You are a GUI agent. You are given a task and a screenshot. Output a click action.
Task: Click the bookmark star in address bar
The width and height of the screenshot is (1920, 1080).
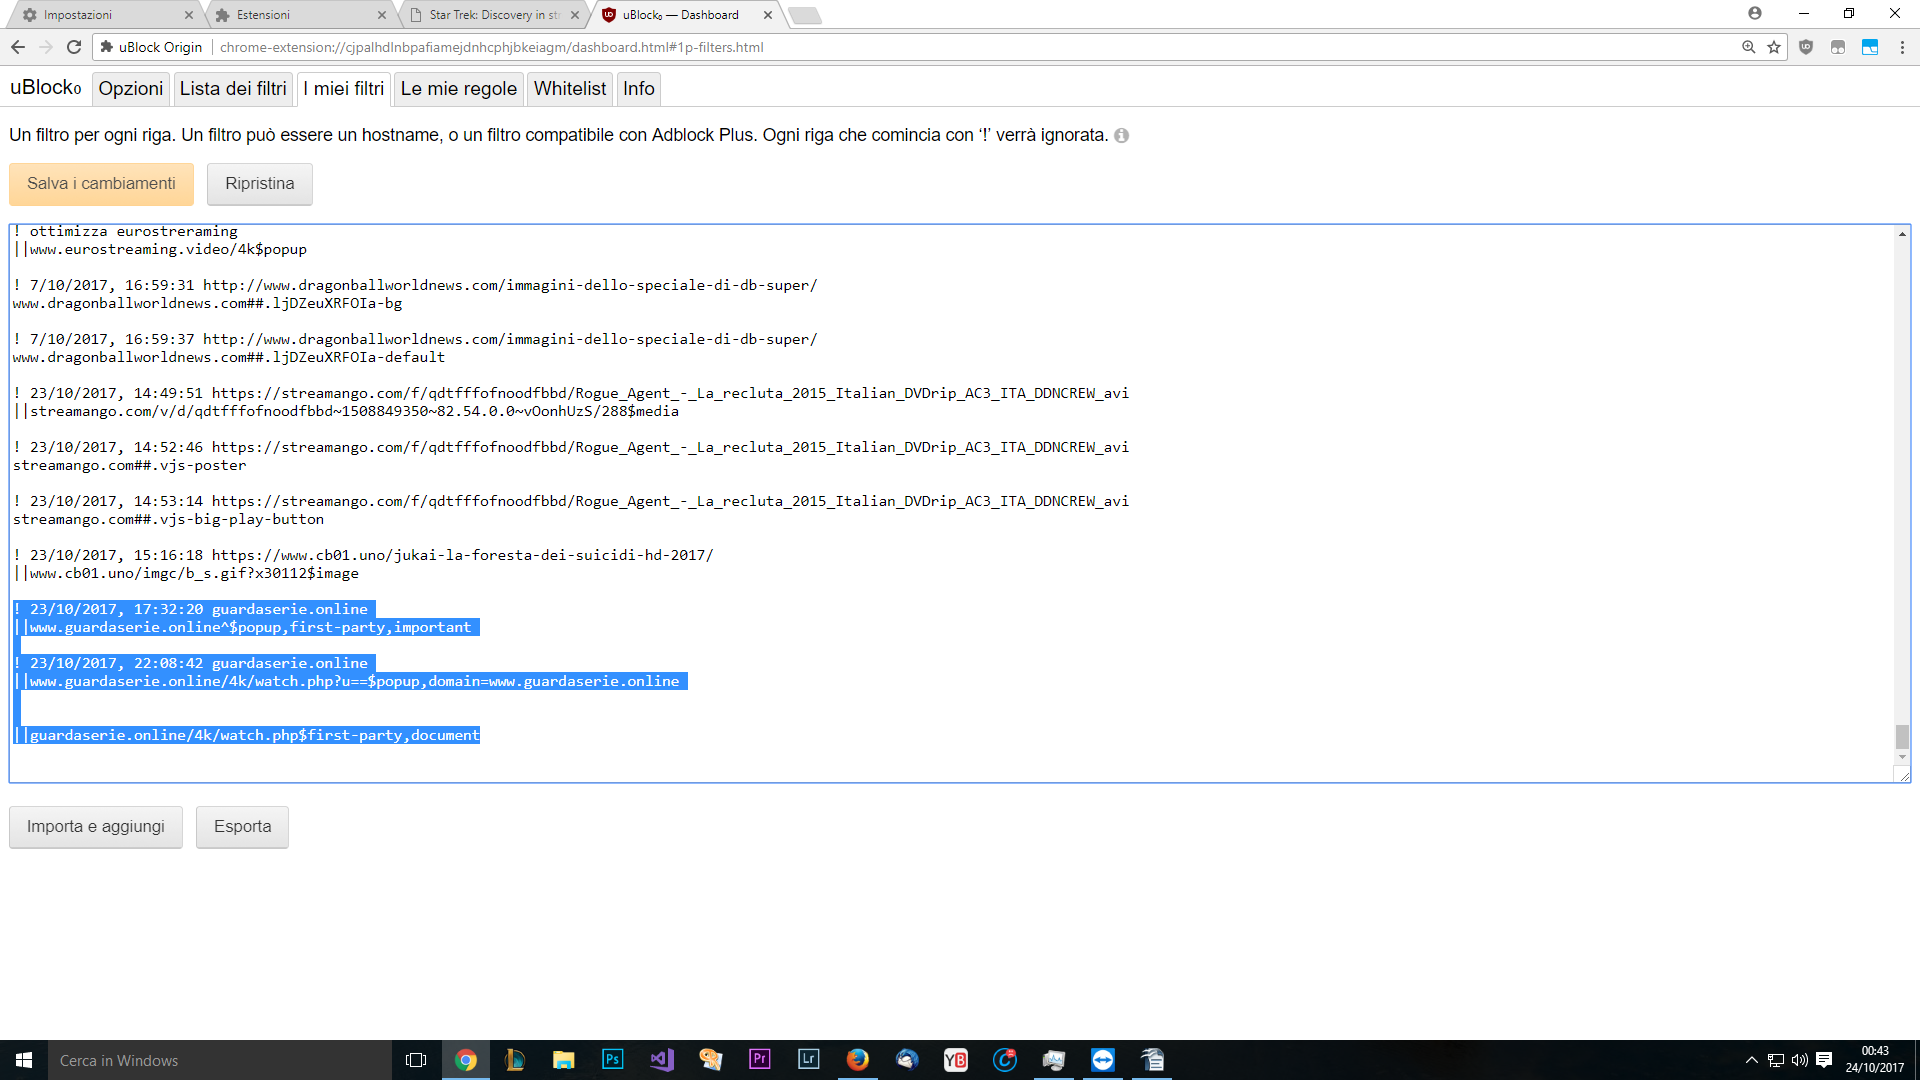1775,47
